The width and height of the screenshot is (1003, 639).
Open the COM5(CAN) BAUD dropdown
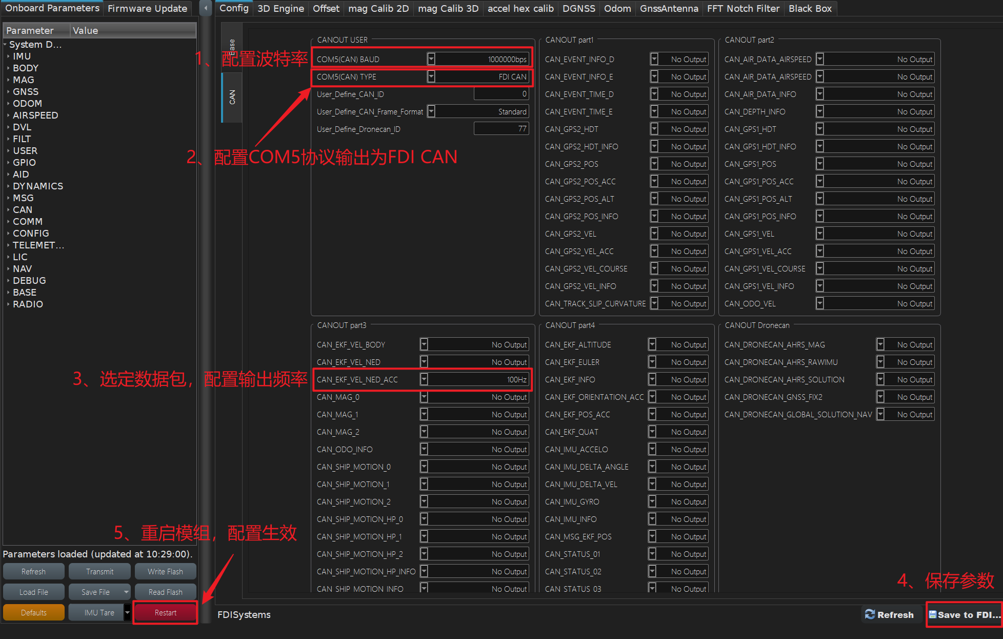tap(431, 59)
